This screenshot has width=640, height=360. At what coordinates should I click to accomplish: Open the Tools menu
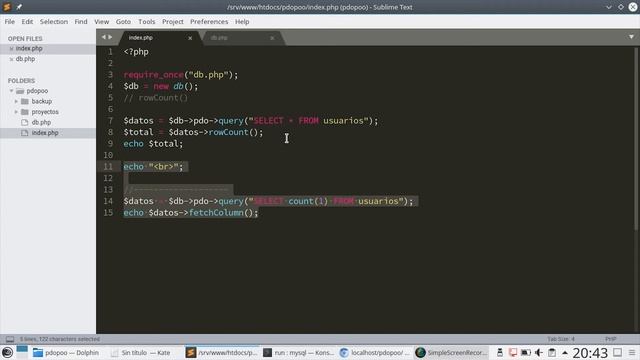(147, 22)
